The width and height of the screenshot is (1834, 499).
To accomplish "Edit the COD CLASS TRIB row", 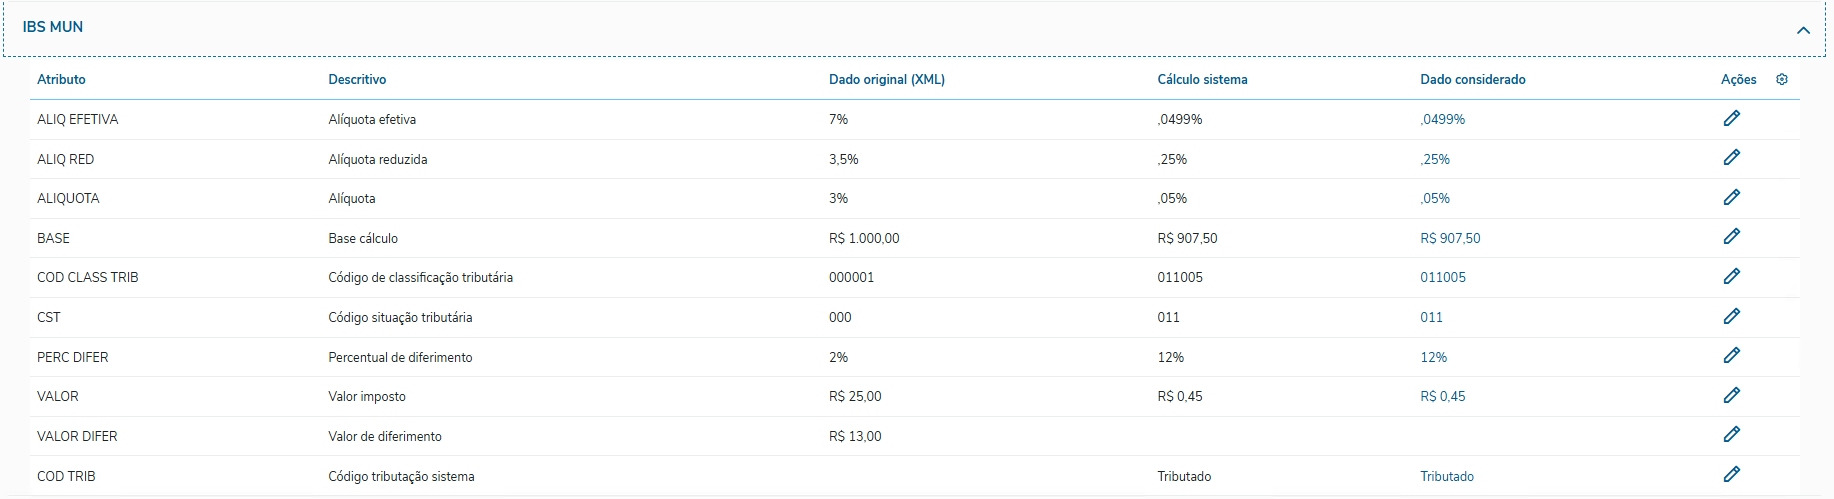I will coord(1732,276).
